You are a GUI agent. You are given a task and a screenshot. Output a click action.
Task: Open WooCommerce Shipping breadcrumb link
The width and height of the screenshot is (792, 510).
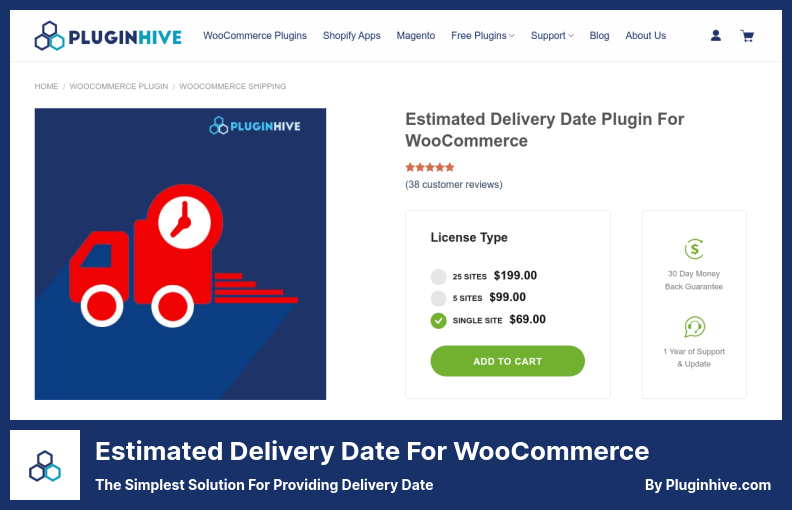click(x=233, y=86)
